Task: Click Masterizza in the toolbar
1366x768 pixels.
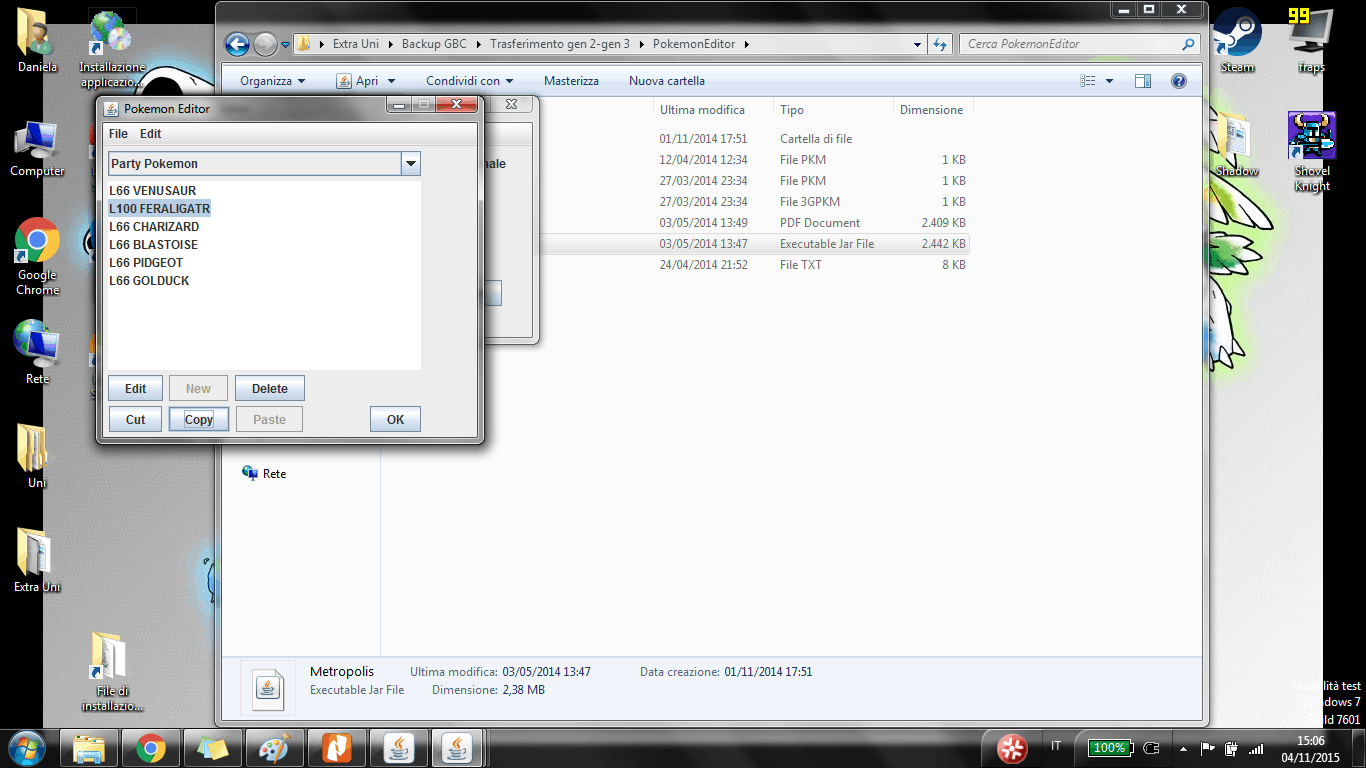Action: [x=571, y=81]
